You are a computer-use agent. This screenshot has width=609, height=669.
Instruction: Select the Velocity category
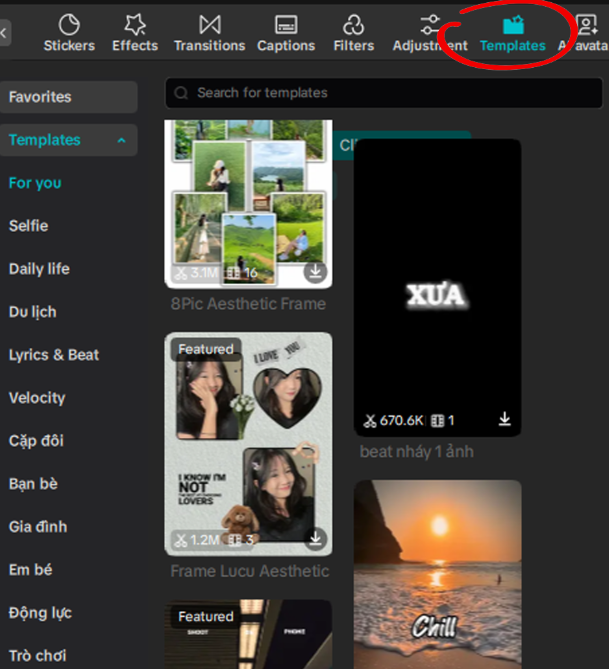click(x=37, y=398)
